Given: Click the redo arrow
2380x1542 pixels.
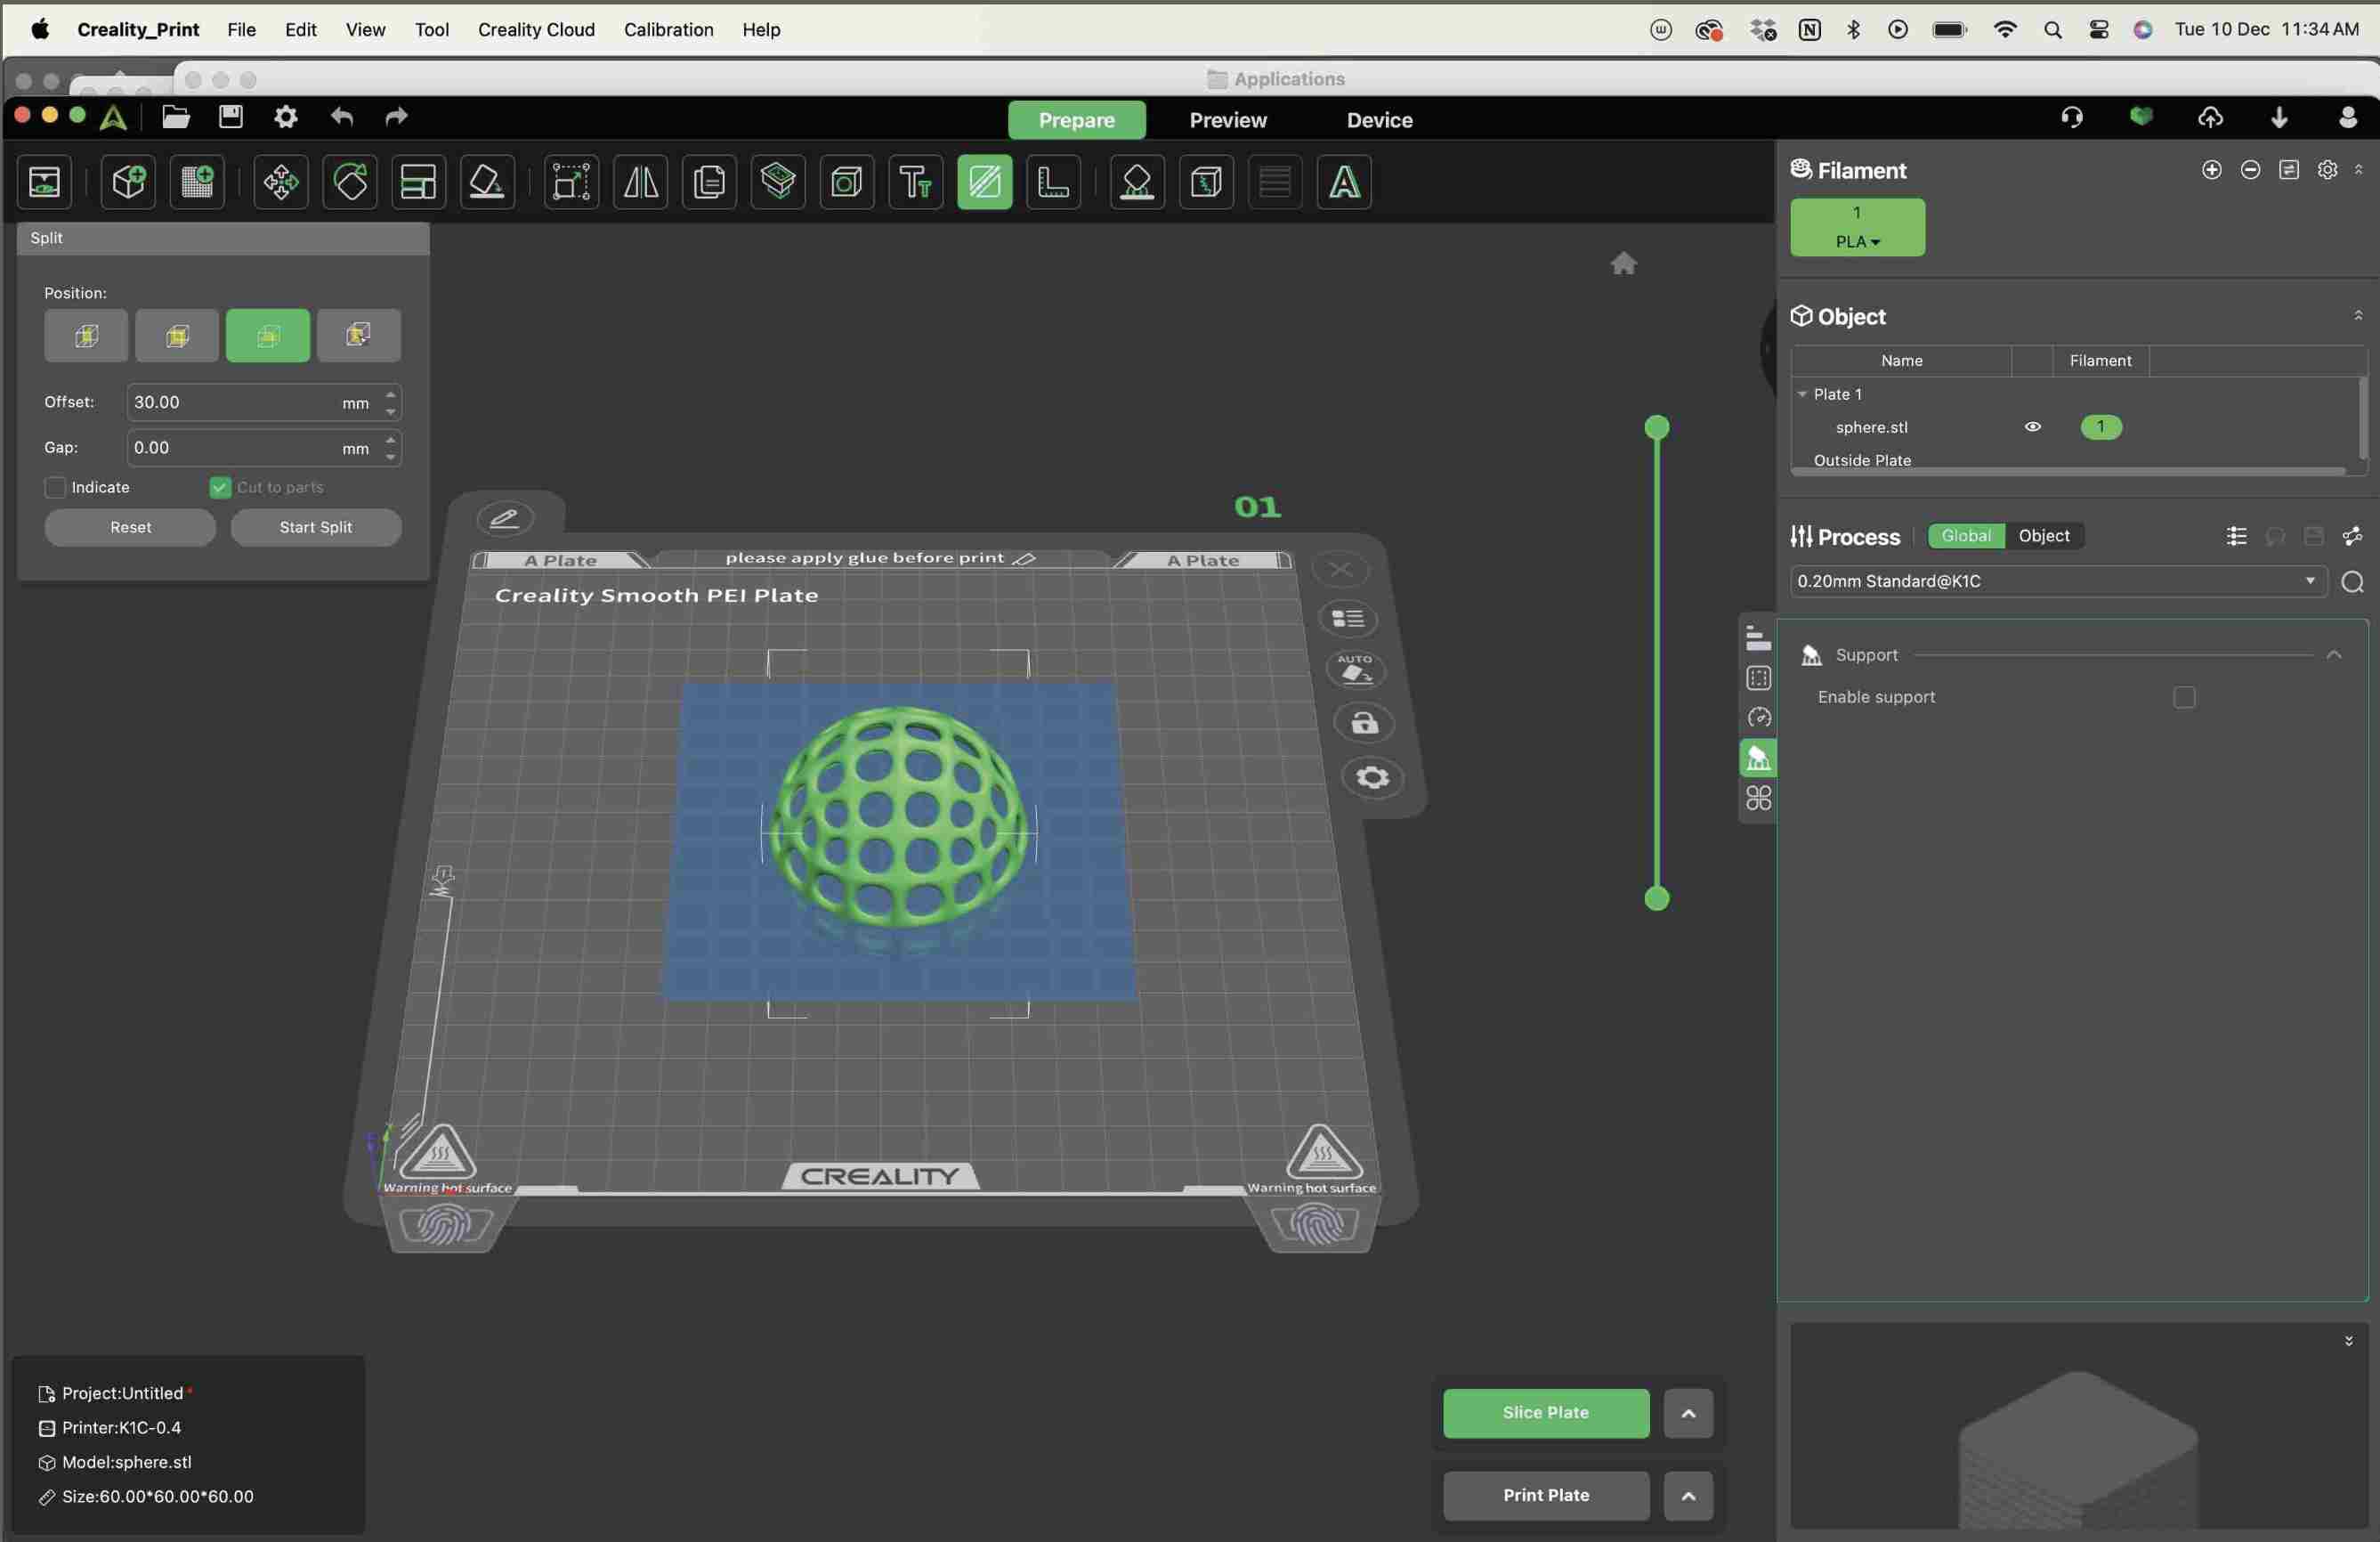Looking at the screenshot, I should point(397,117).
